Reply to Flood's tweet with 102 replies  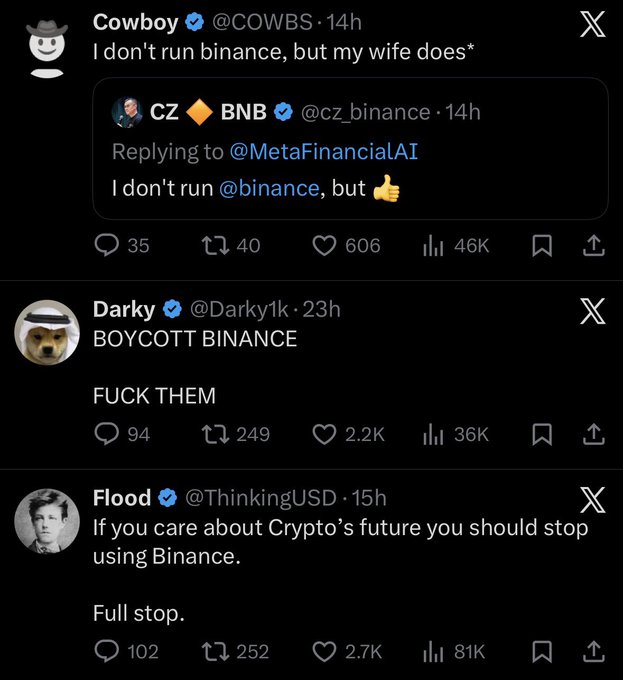[107, 651]
